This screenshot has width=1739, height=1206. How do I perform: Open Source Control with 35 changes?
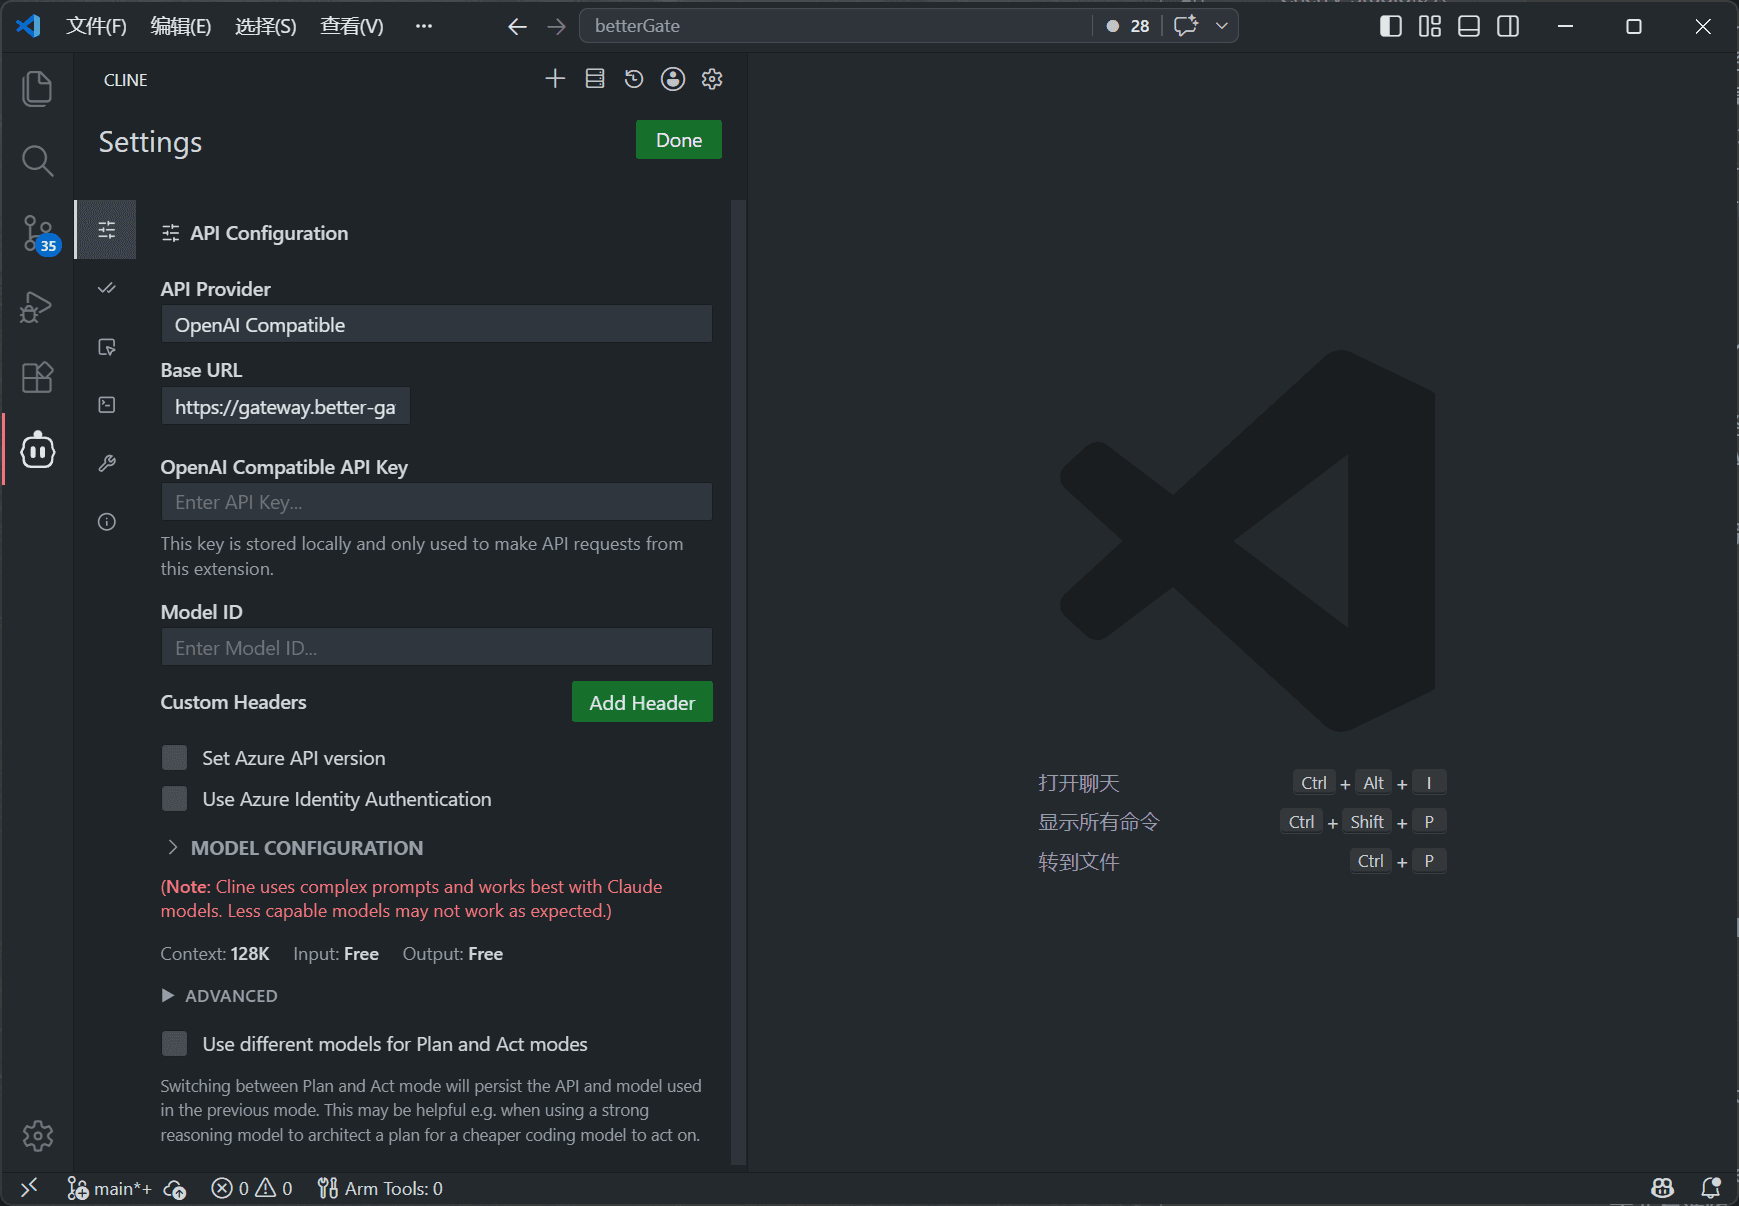(37, 234)
